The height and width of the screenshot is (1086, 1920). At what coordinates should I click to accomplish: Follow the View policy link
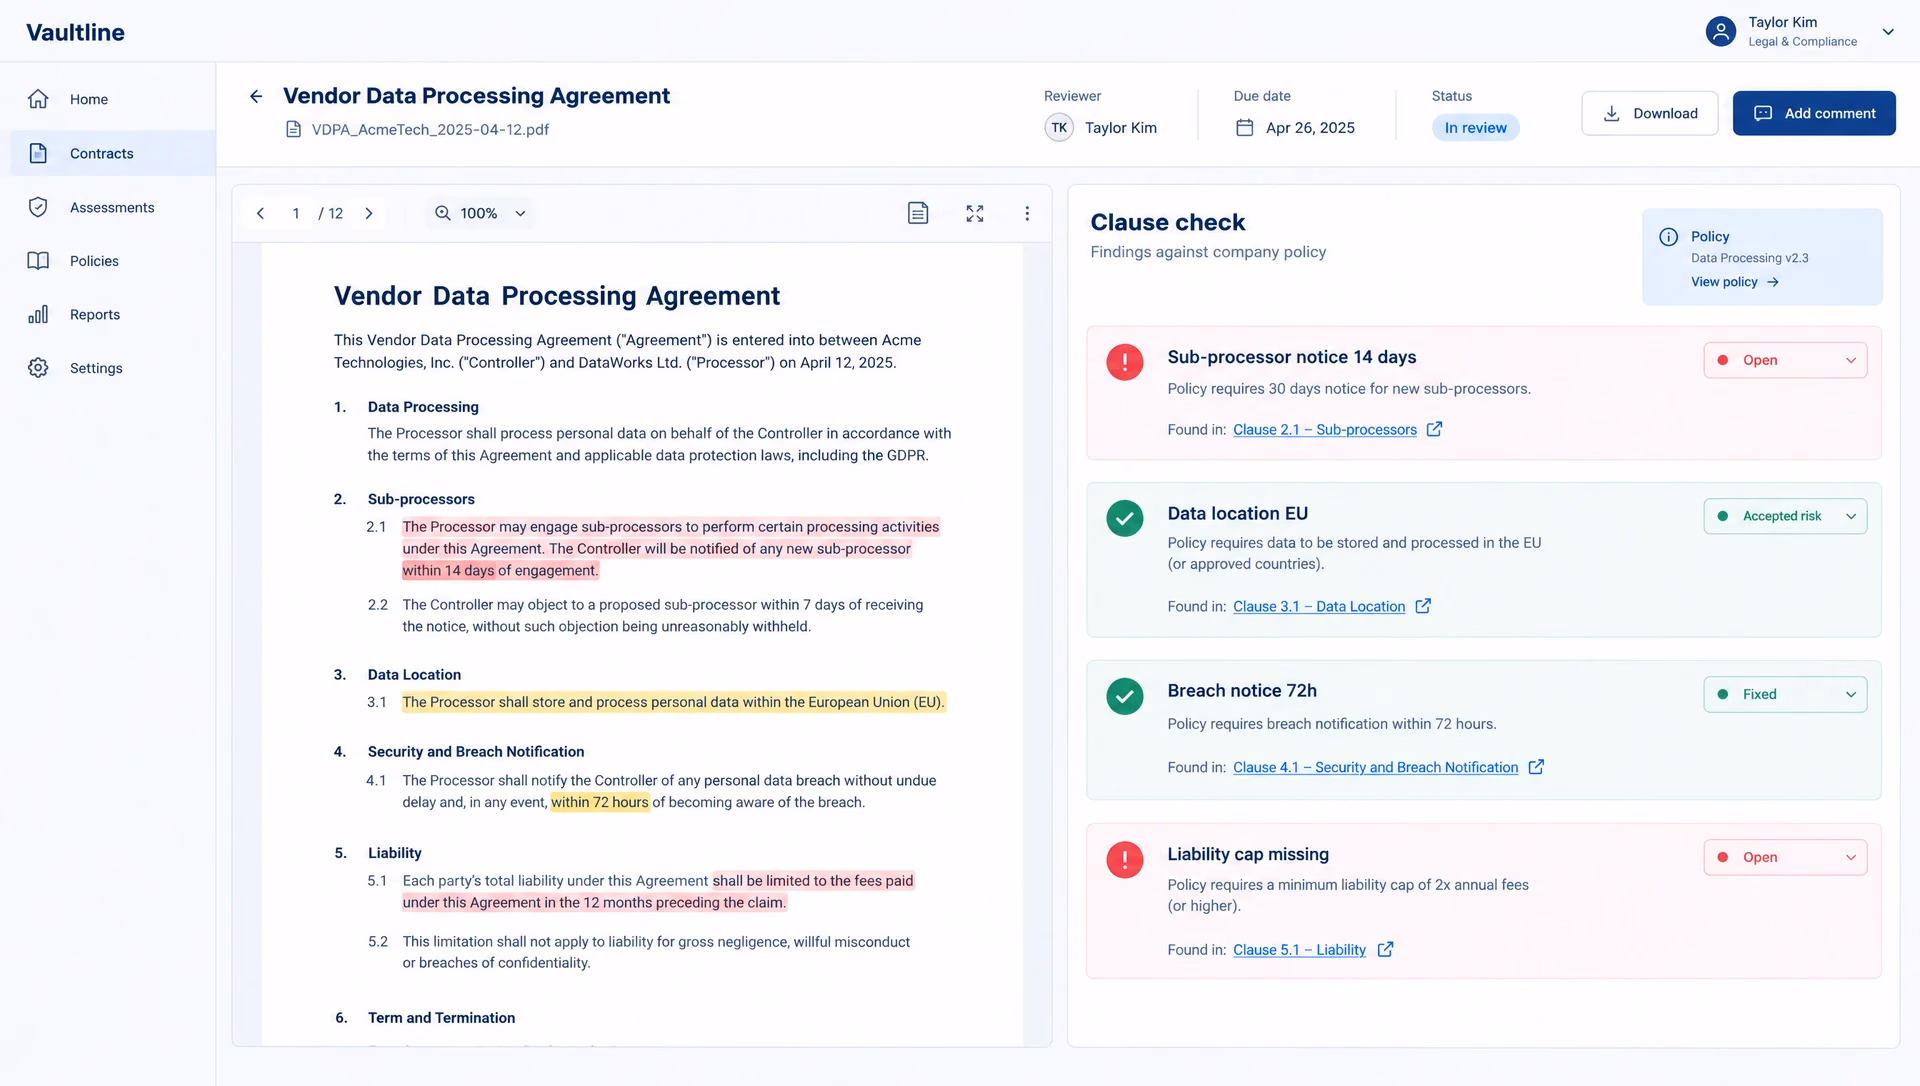click(x=1734, y=282)
